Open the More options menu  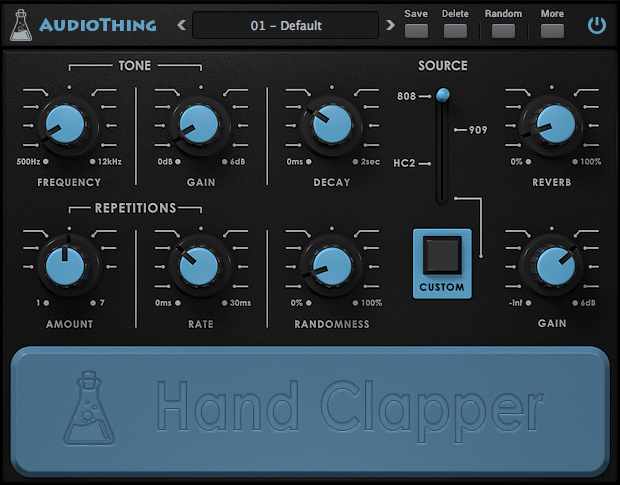point(552,31)
